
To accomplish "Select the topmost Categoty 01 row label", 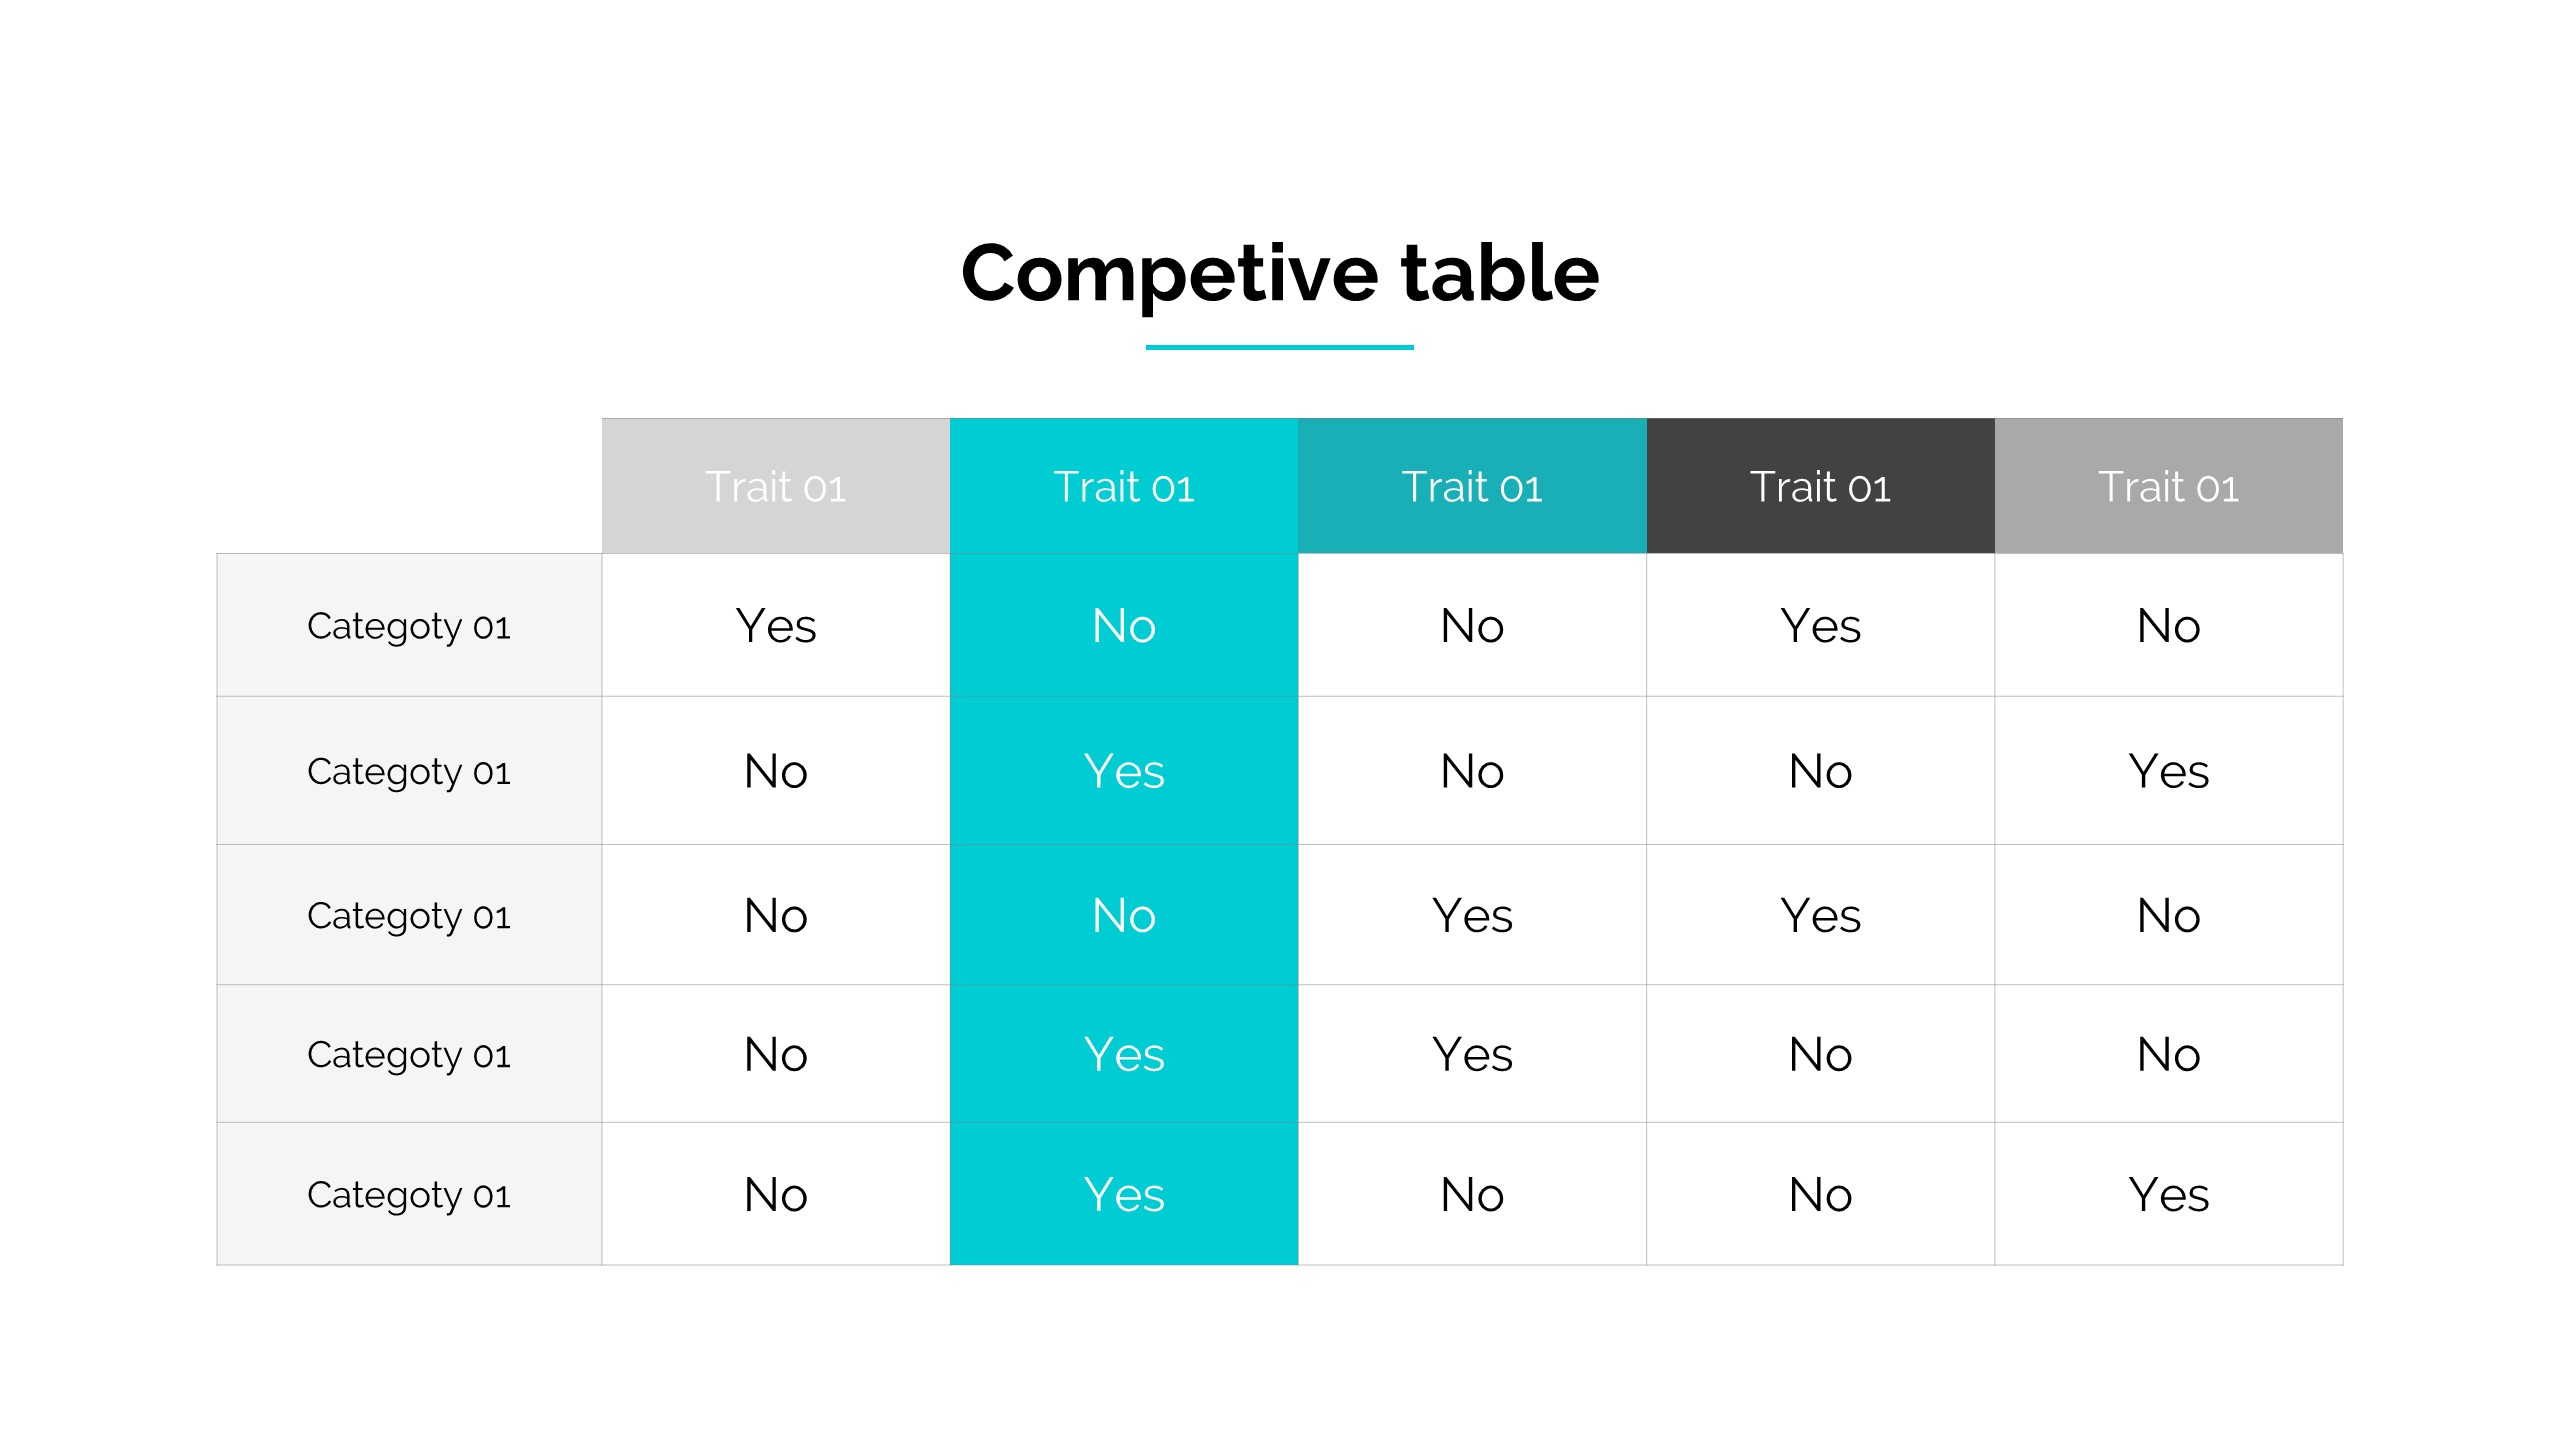I will tap(408, 626).
